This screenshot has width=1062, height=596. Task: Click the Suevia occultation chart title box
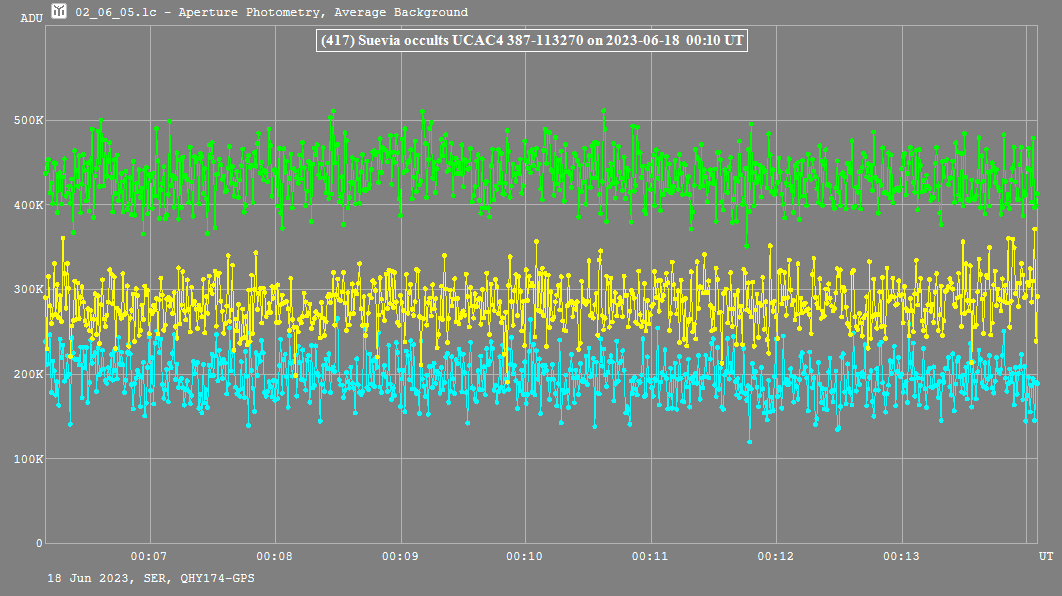[x=530, y=40]
